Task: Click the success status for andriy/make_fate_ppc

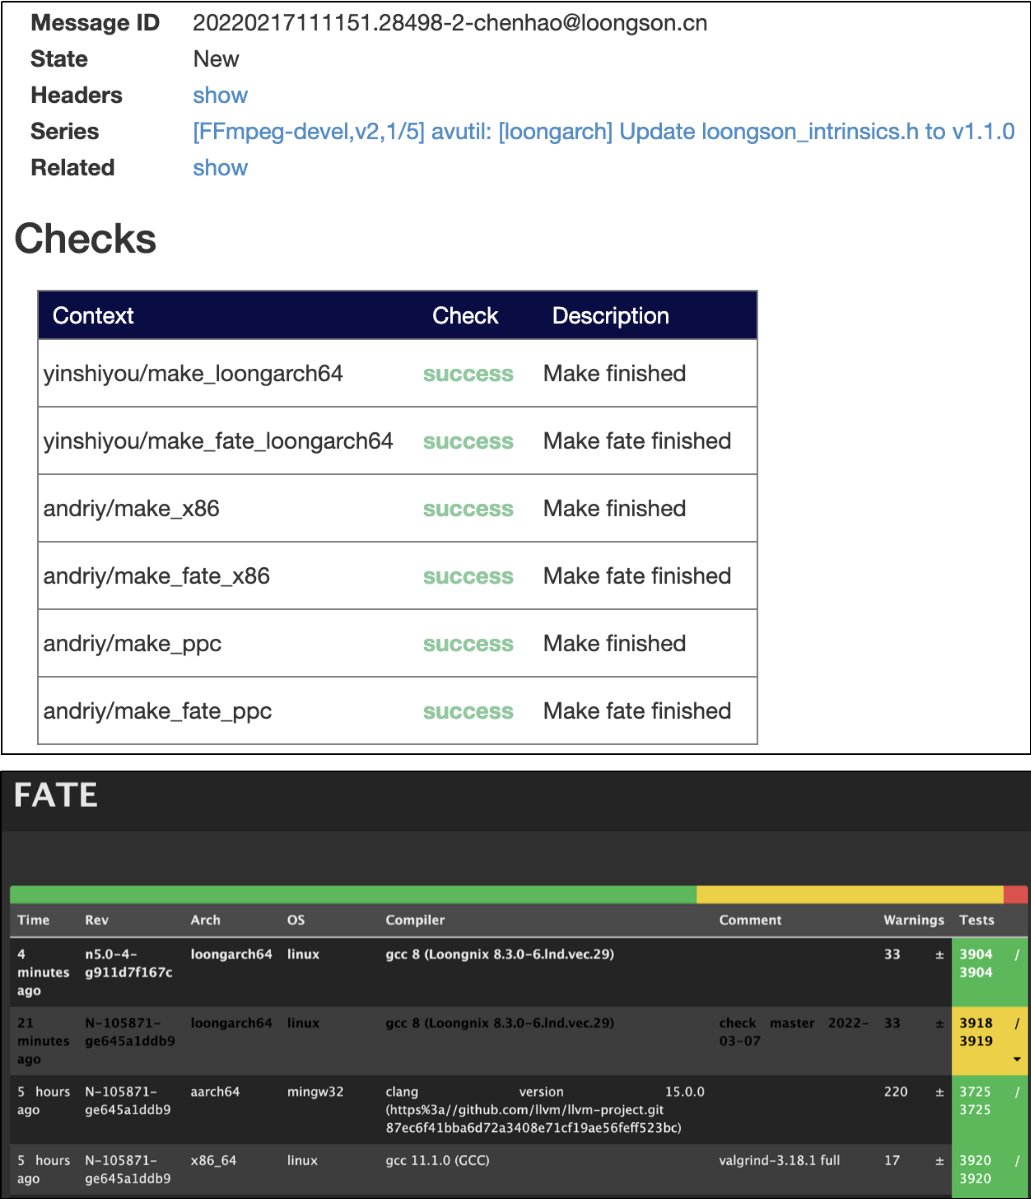Action: point(467,711)
